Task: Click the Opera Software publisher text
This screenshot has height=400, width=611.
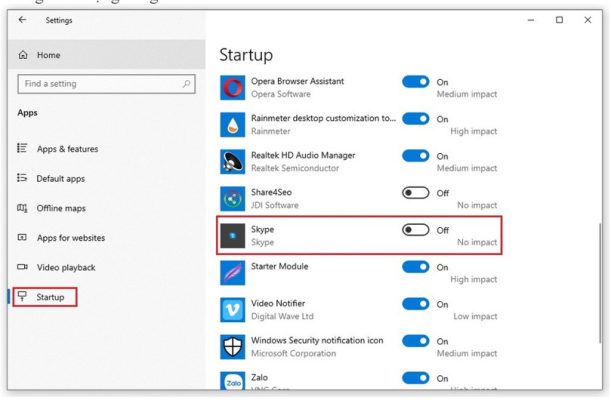Action: point(281,94)
